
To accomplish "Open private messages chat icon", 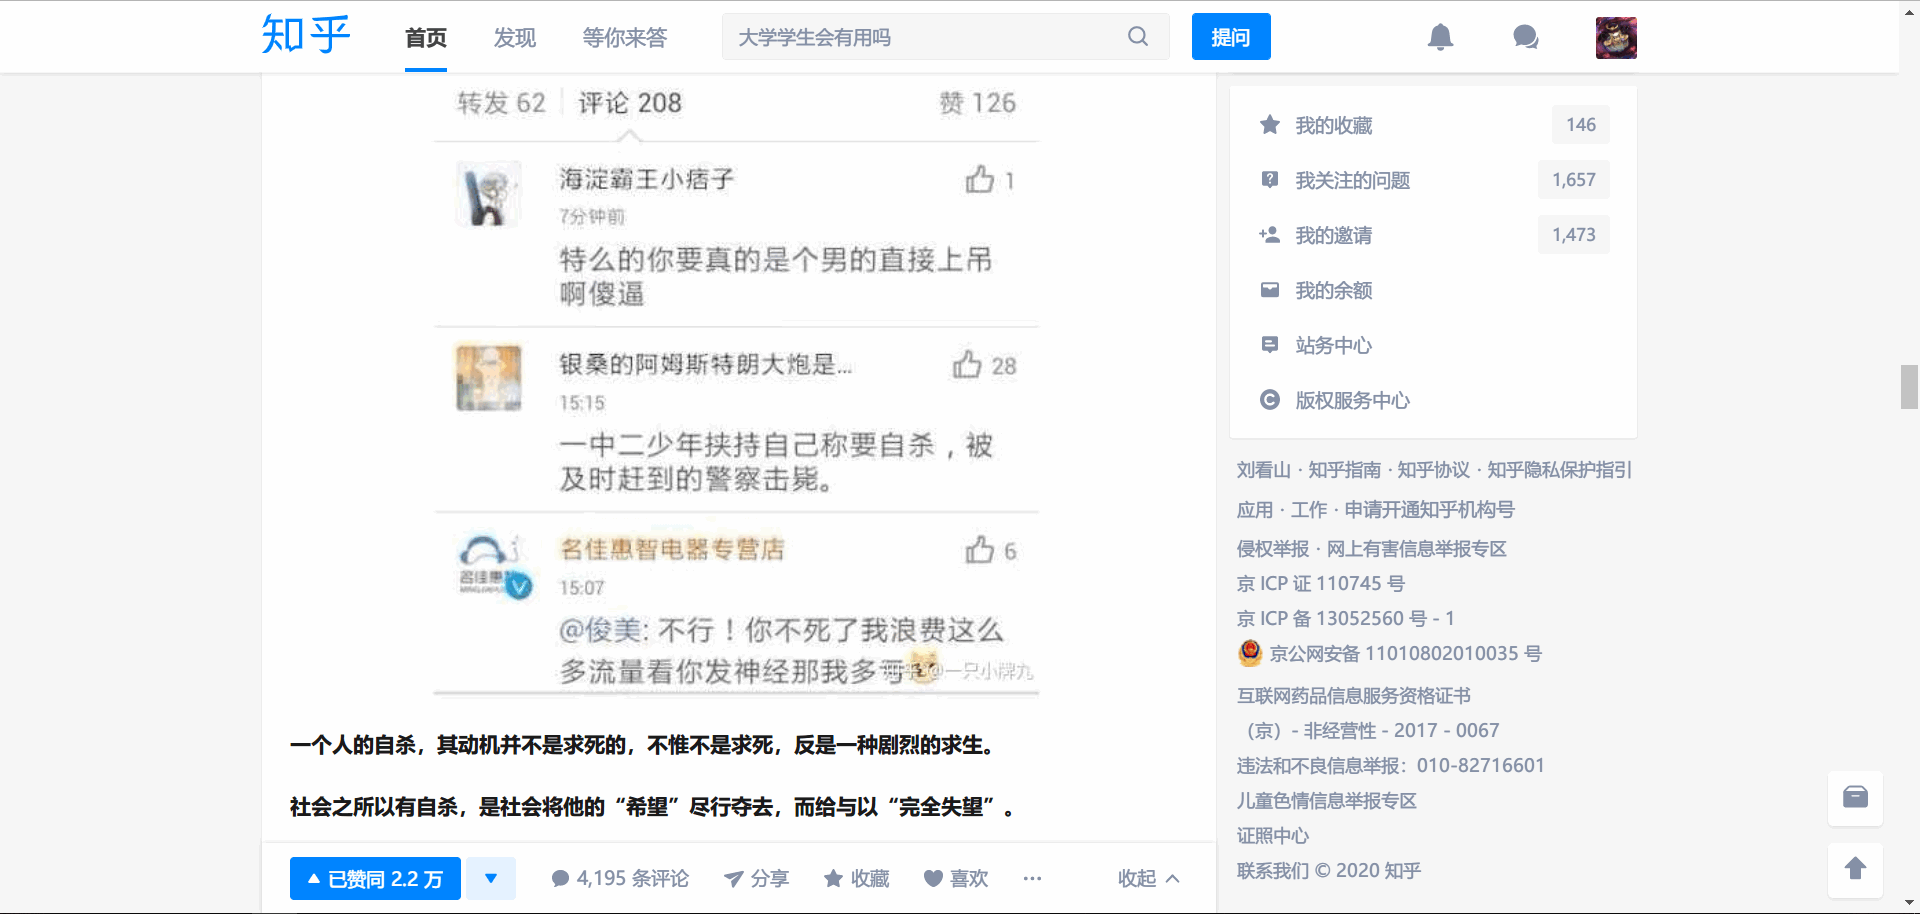I will 1525,37.
